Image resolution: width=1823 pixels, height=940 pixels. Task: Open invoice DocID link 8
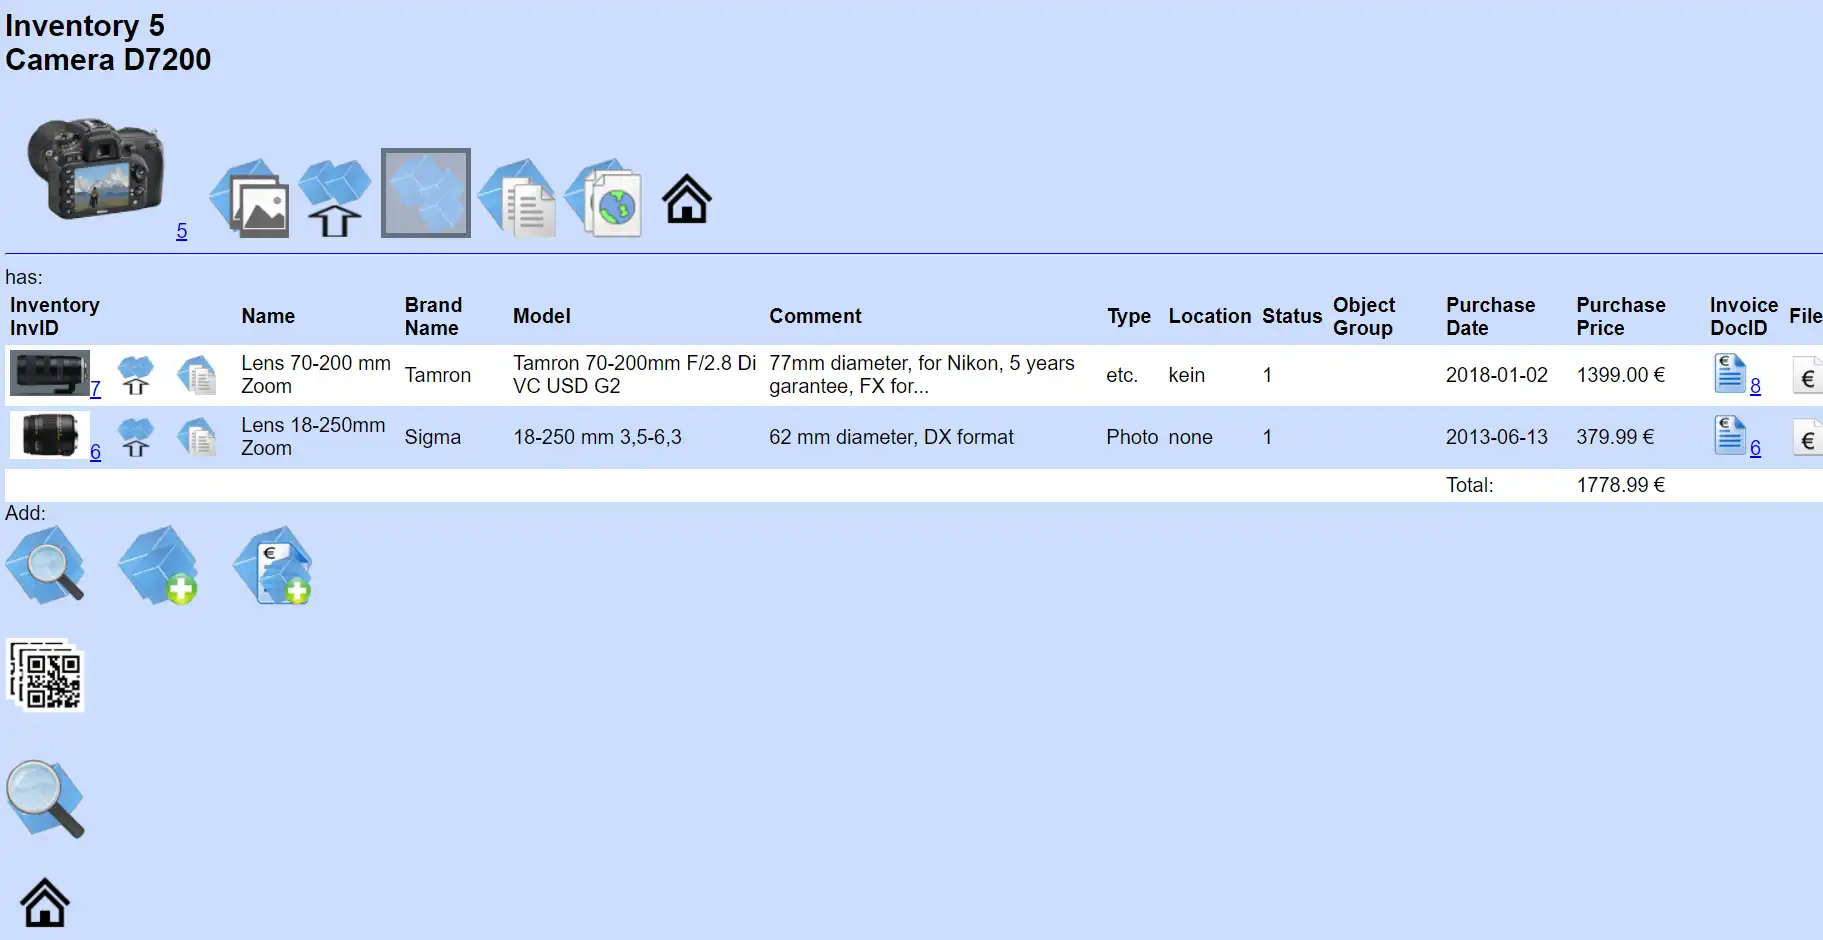point(1755,386)
